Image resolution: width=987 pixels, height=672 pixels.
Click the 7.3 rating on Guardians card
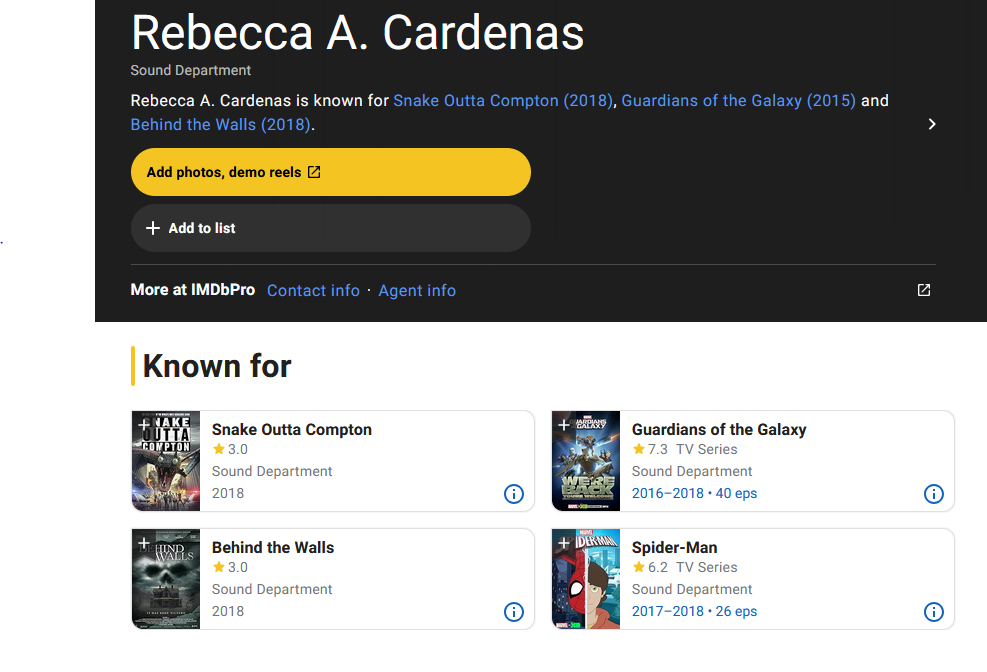coord(651,449)
